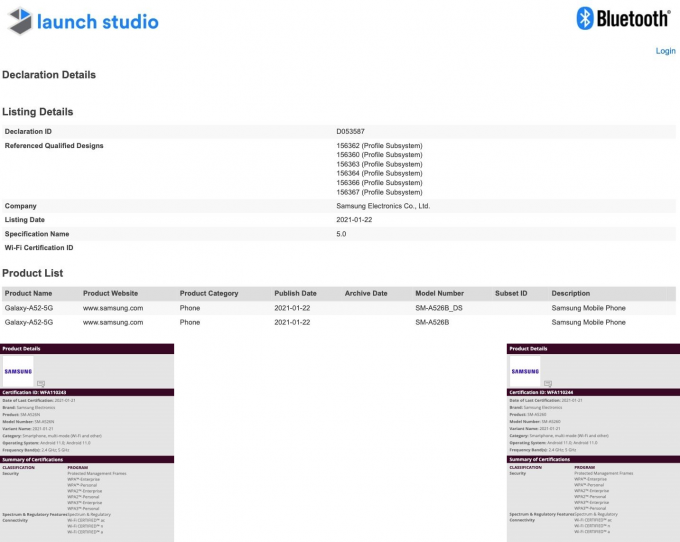680x542 pixels.
Task: Click the Bluetooth logo
Action: coord(623,19)
